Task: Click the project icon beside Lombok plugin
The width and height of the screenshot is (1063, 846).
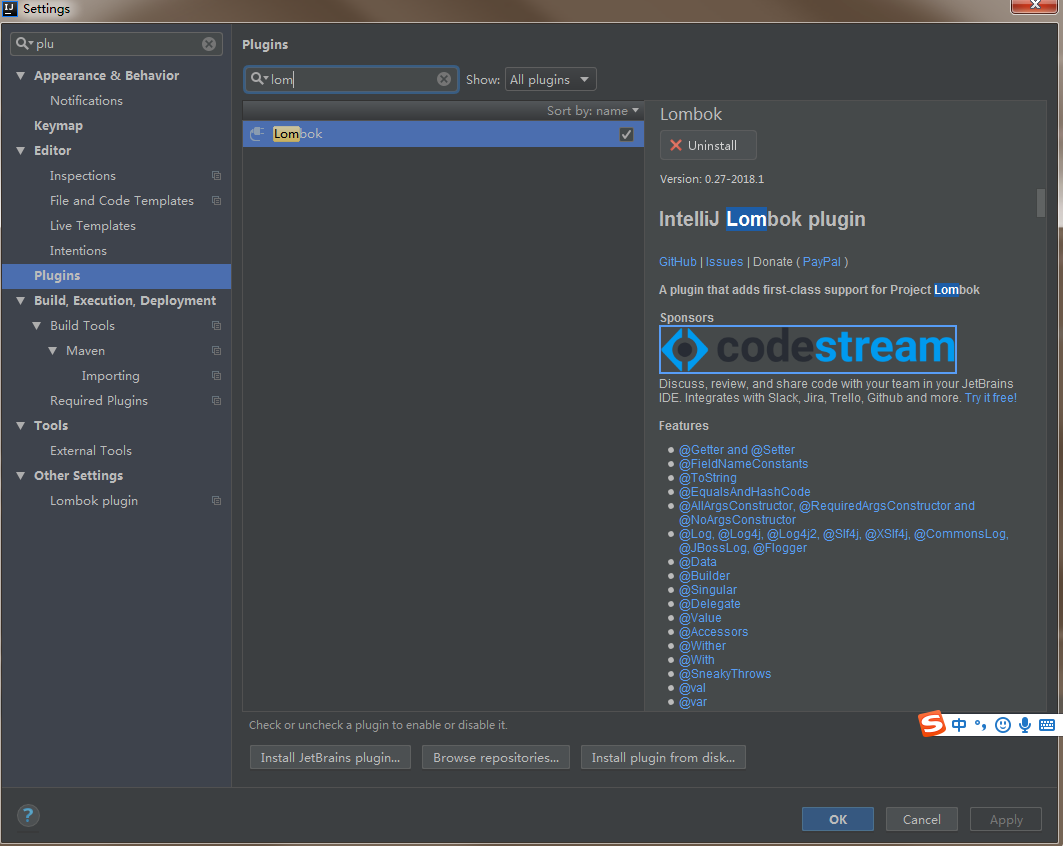Action: [x=216, y=500]
